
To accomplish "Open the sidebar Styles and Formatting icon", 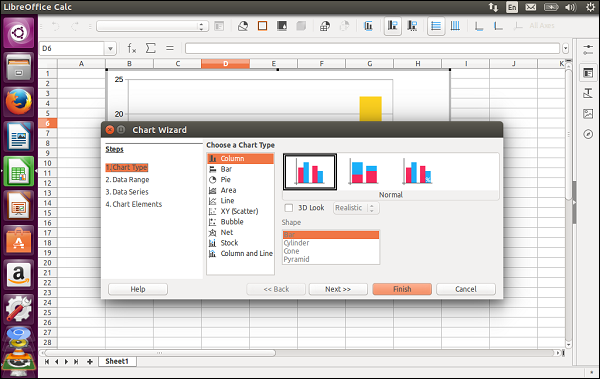I will point(588,93).
